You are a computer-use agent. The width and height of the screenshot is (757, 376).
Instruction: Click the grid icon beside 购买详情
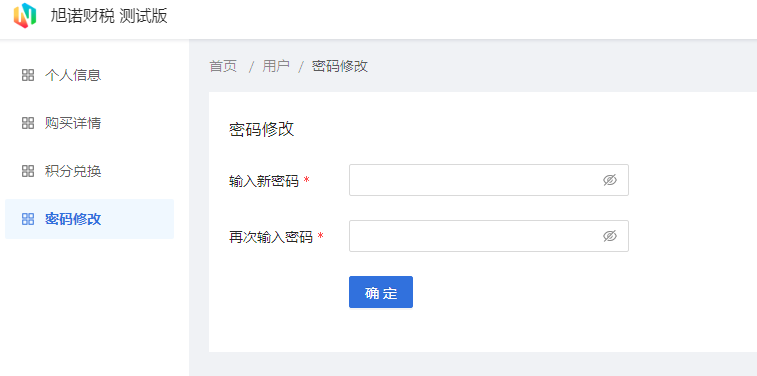pyautogui.click(x=28, y=123)
